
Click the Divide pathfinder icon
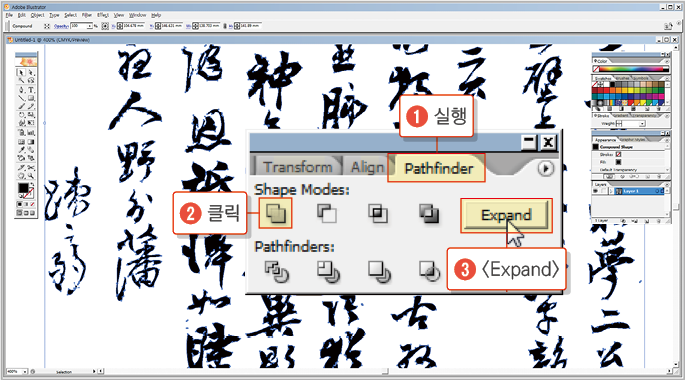tap(277, 271)
